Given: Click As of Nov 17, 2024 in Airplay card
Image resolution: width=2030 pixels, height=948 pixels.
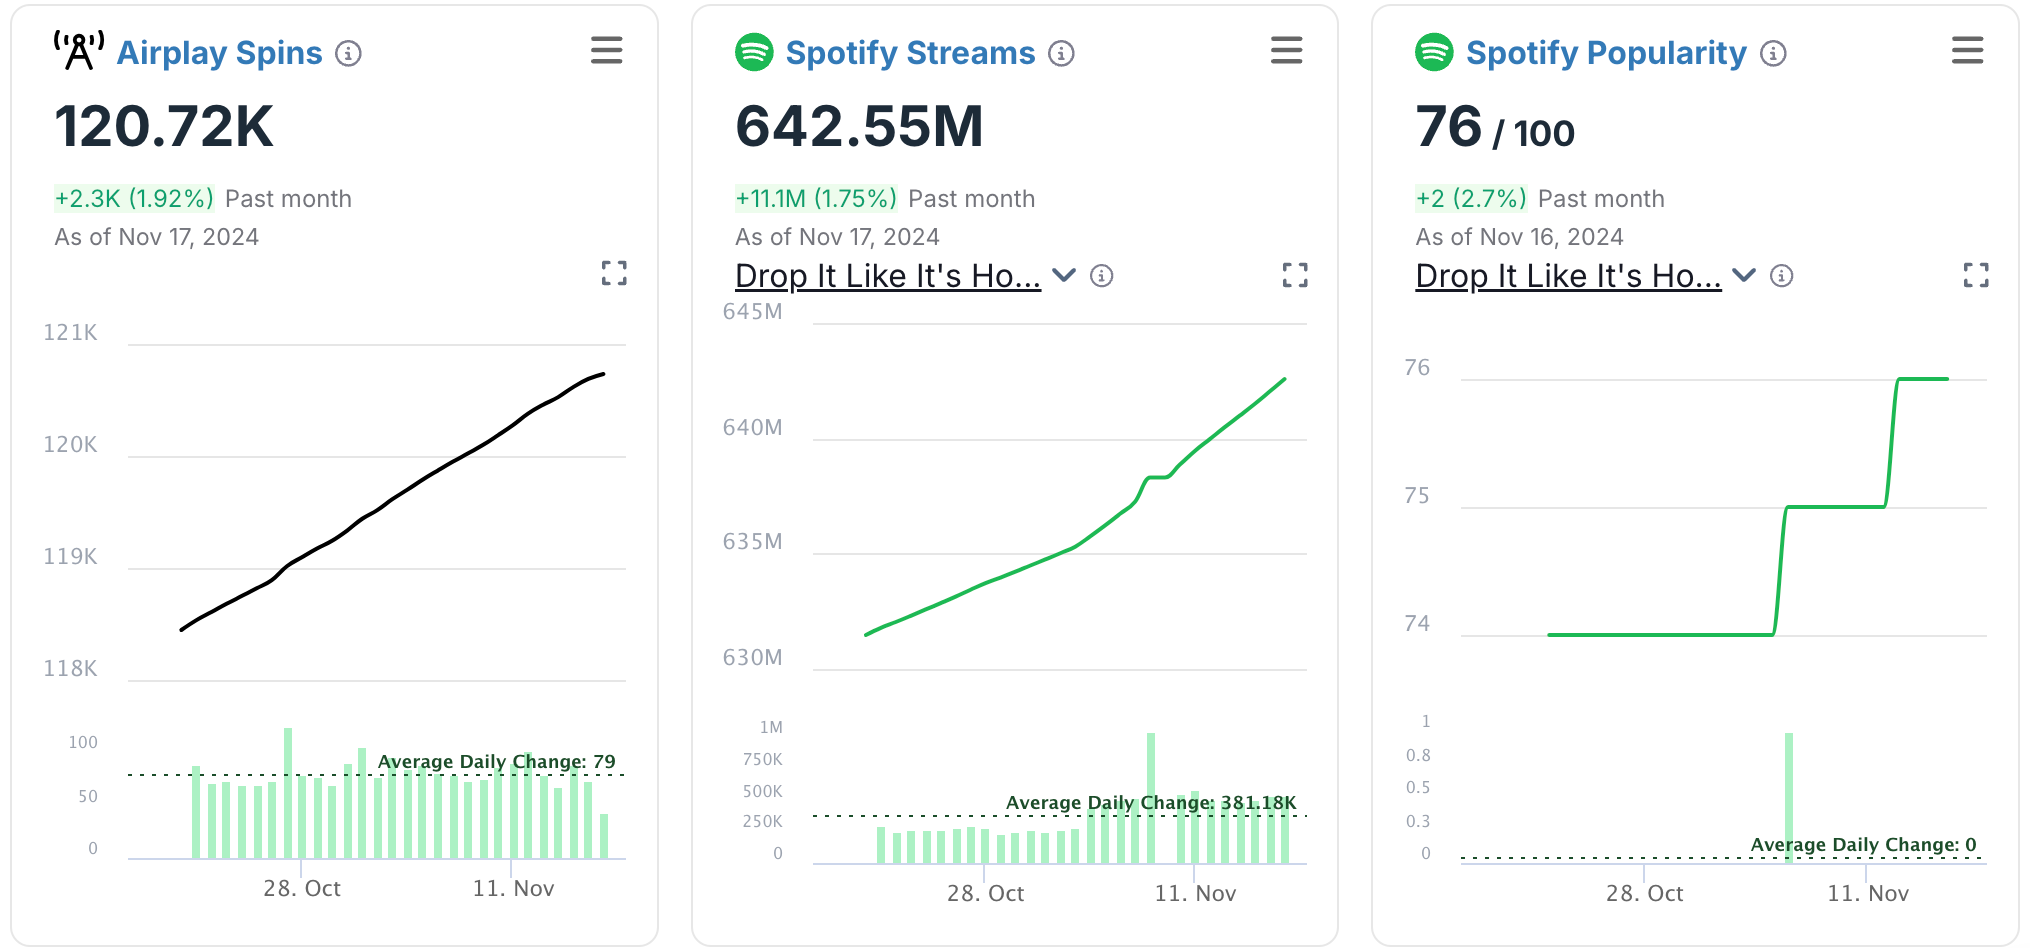Looking at the screenshot, I should 157,237.
